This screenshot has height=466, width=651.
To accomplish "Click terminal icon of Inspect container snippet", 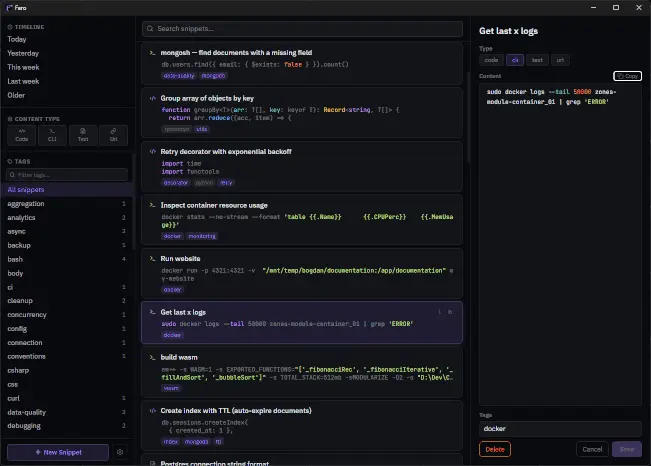I will [152, 205].
